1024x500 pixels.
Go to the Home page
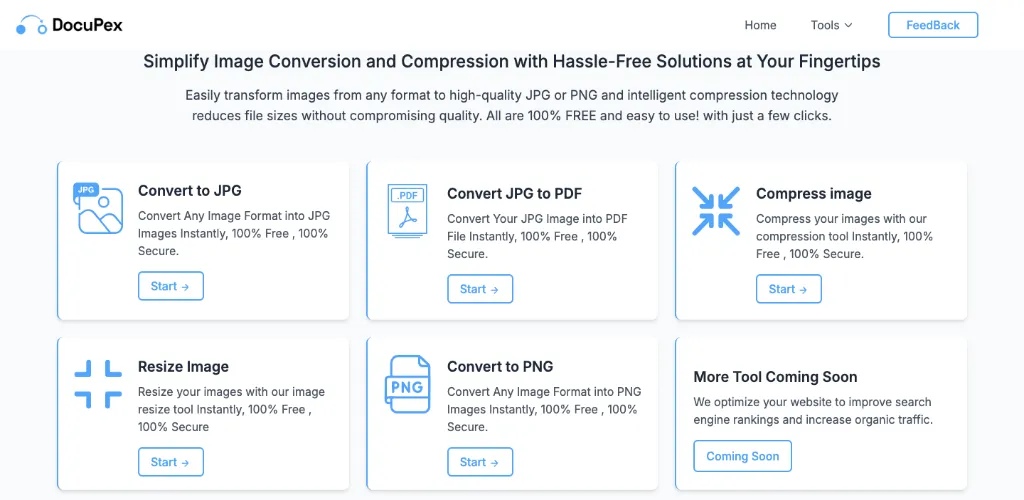[x=760, y=25]
